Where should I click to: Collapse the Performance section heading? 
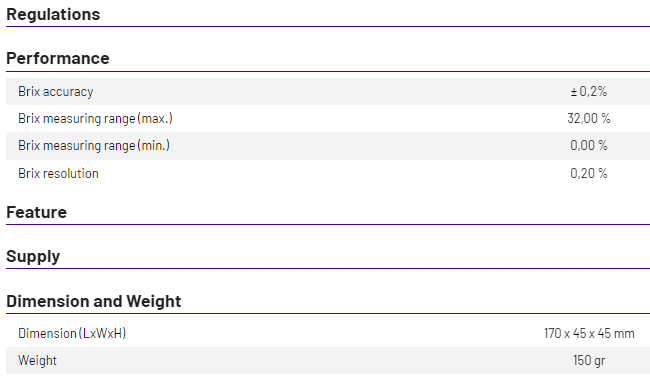[x=58, y=58]
